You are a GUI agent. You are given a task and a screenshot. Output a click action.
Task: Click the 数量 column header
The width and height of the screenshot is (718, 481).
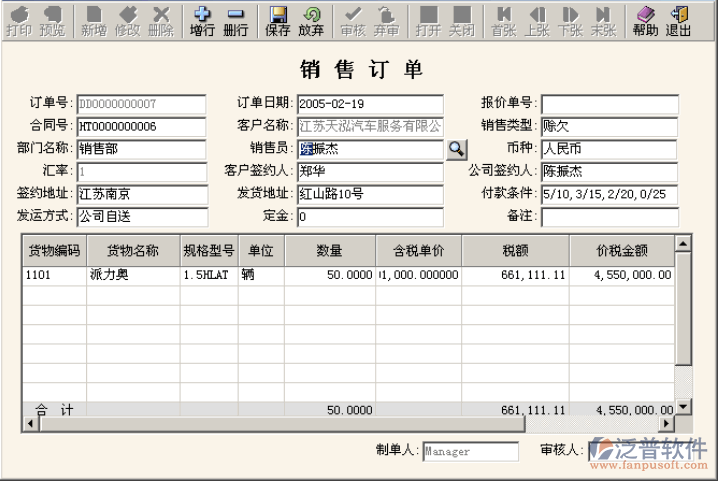click(330, 251)
